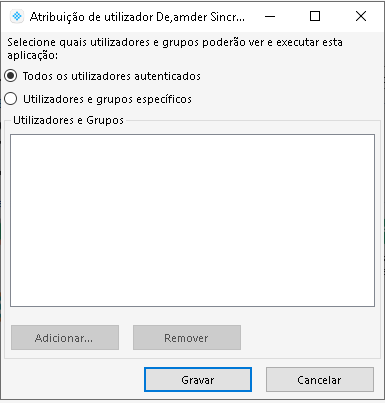Click the 'Utilizadores e Grupos' group heading
The image size is (385, 403).
click(68, 120)
